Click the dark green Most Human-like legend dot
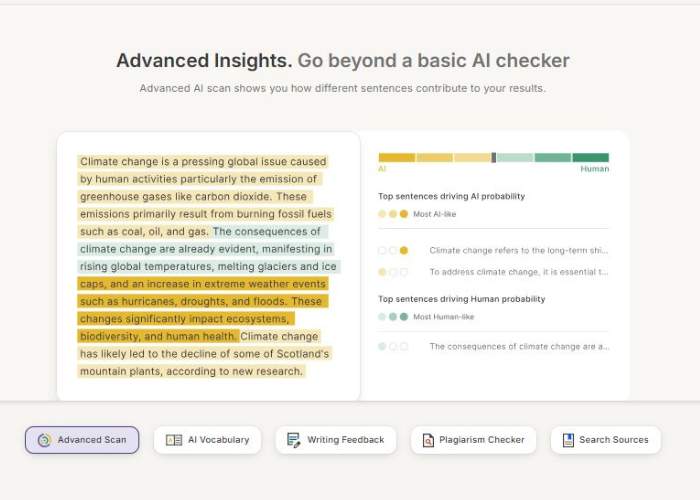700x500 pixels. 404,317
